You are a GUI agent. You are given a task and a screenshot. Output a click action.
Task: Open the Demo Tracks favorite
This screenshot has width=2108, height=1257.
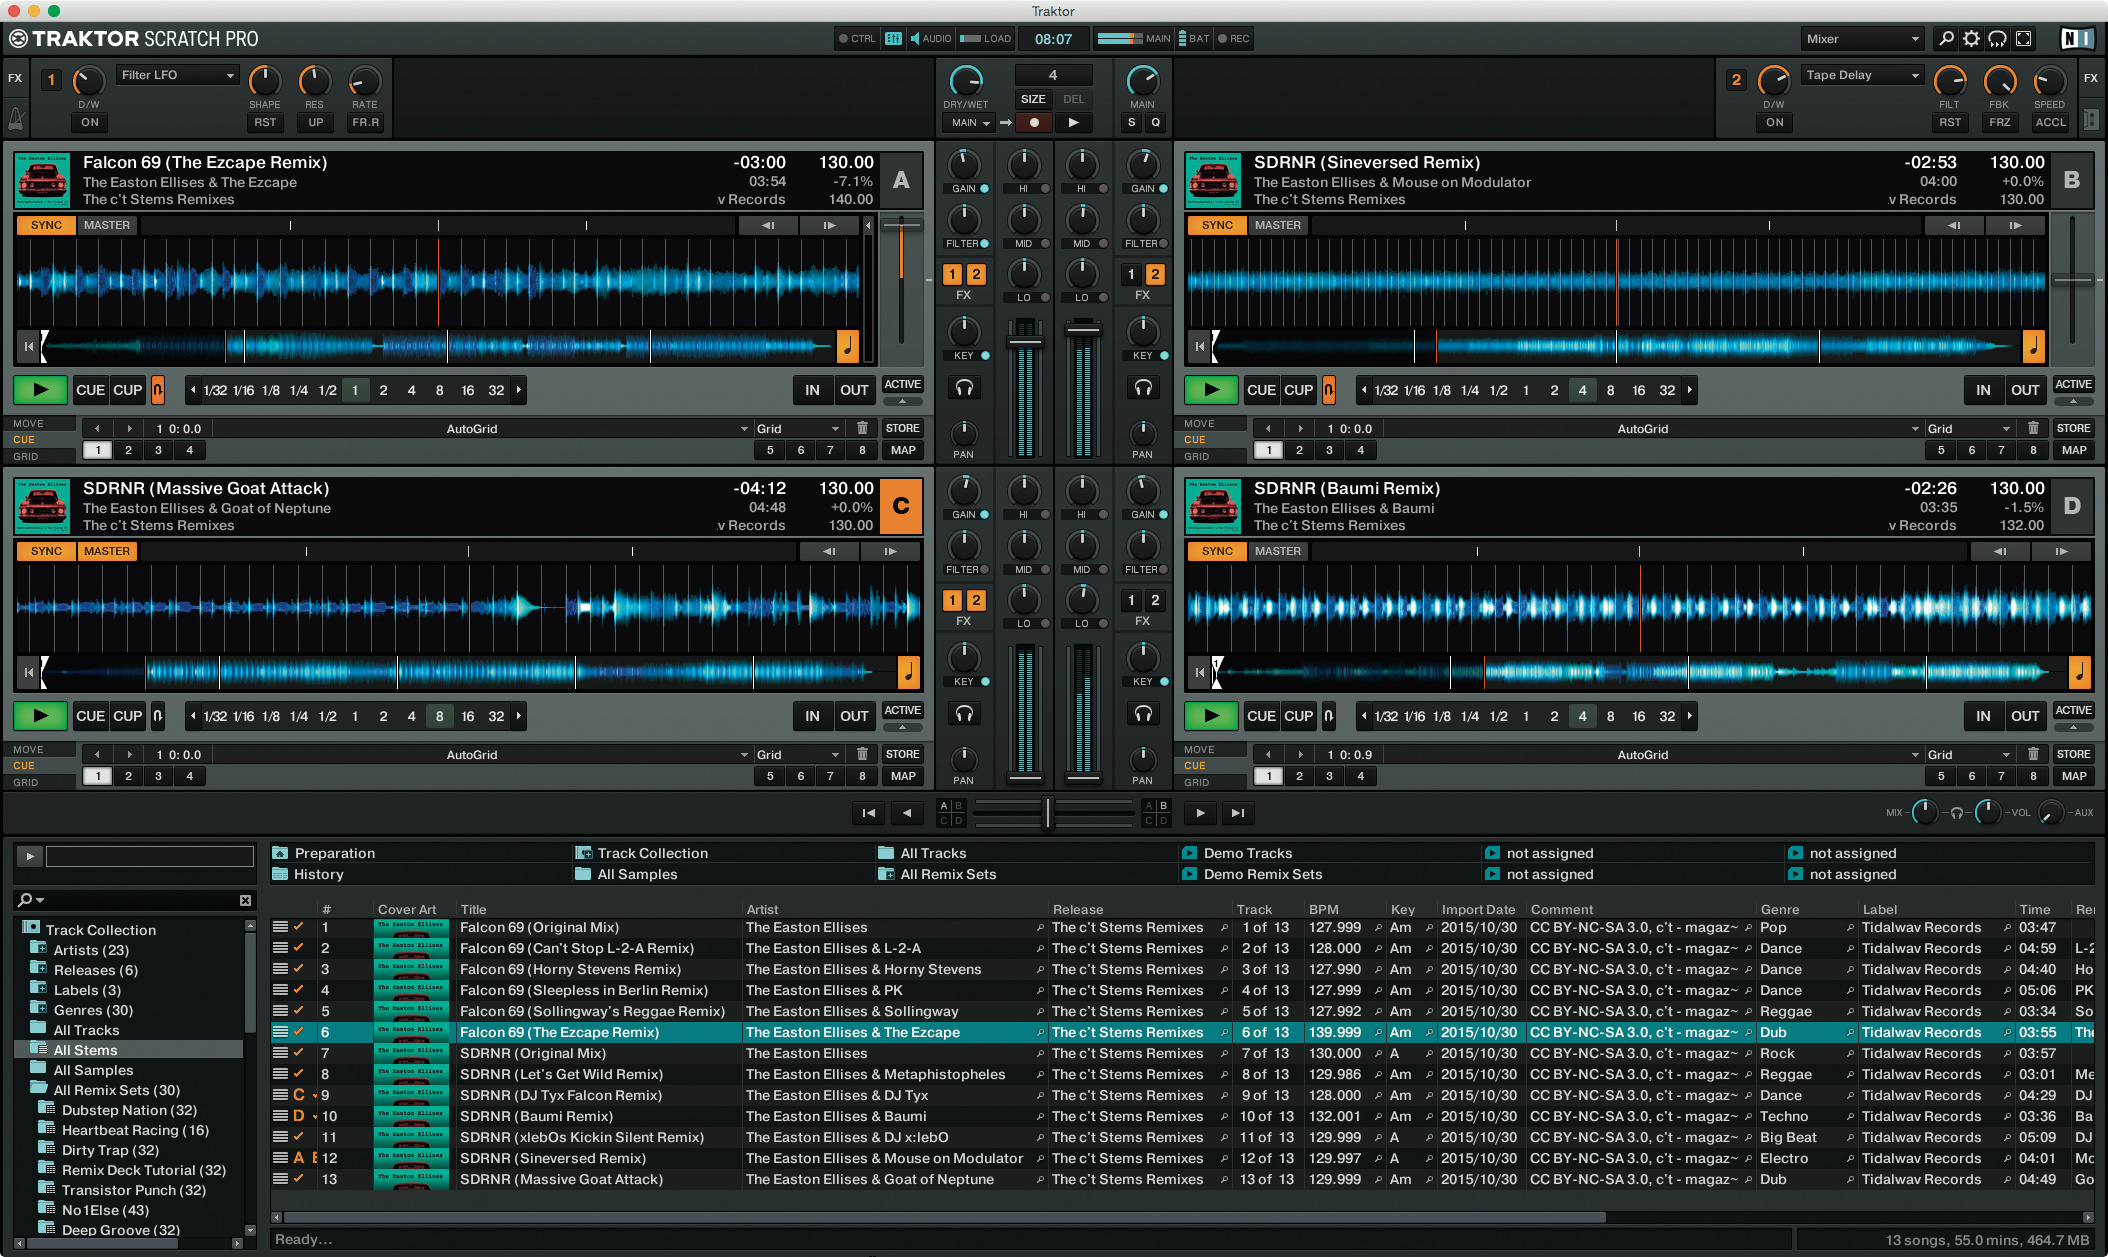pos(1247,853)
